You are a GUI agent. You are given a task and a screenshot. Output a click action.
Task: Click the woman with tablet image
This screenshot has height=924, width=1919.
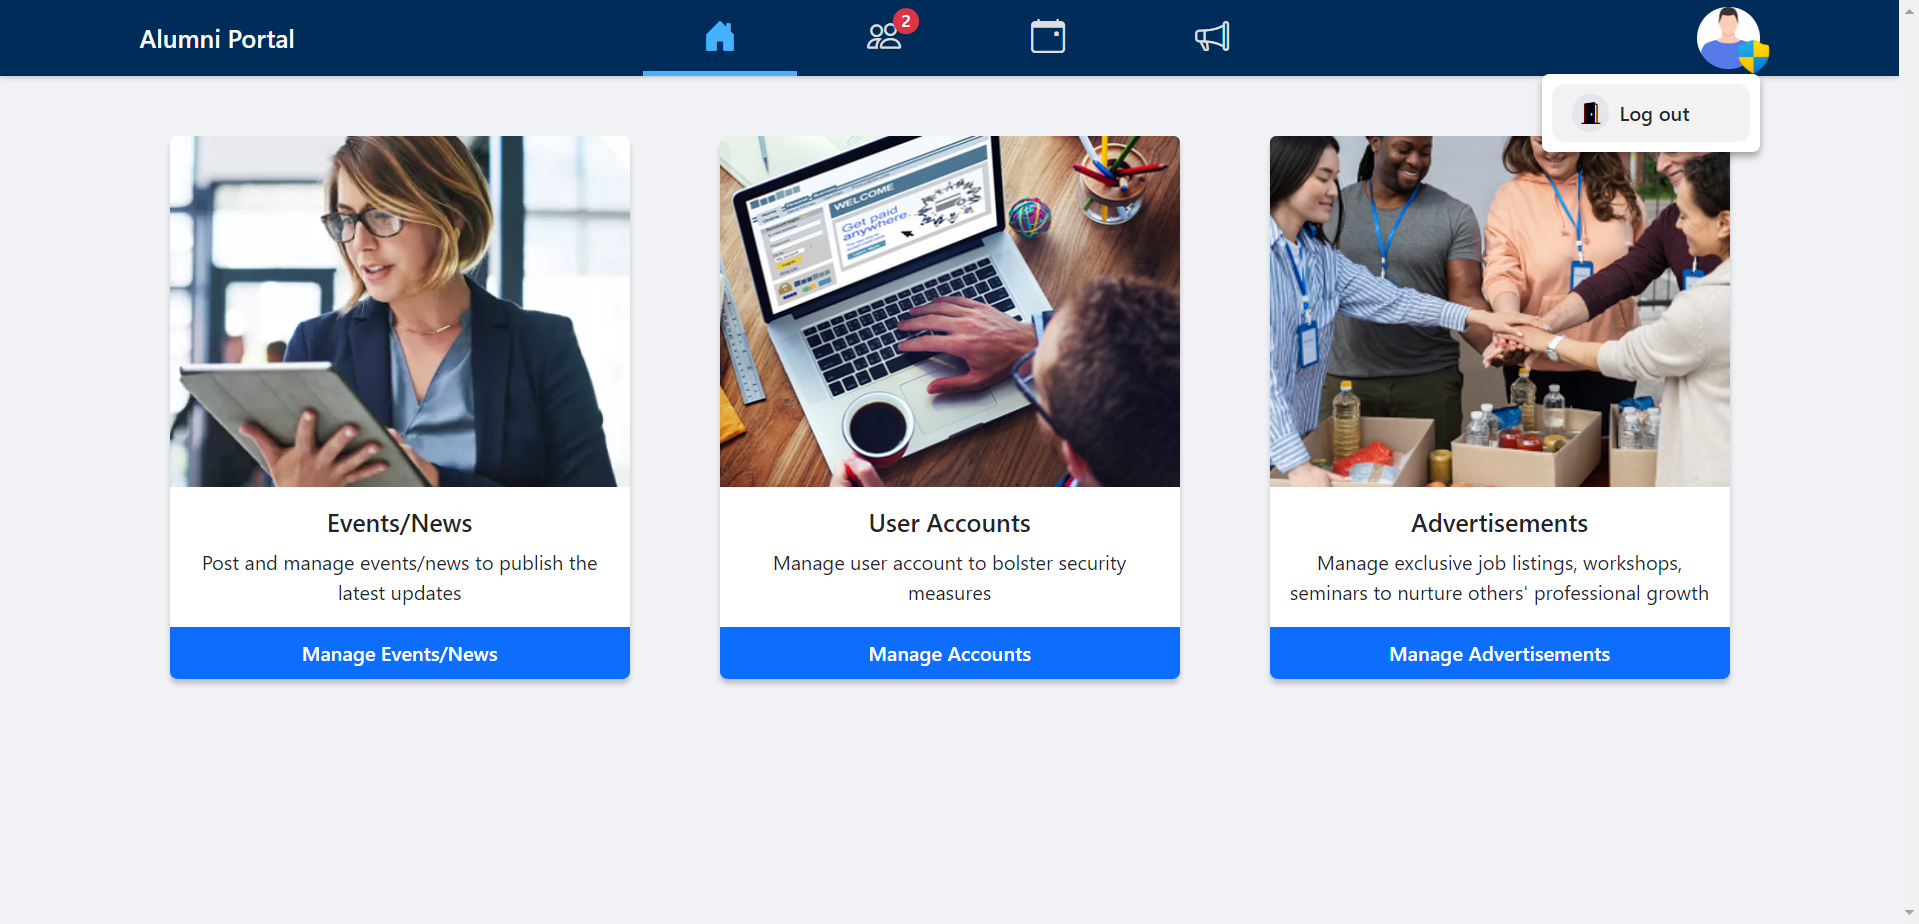pos(400,311)
